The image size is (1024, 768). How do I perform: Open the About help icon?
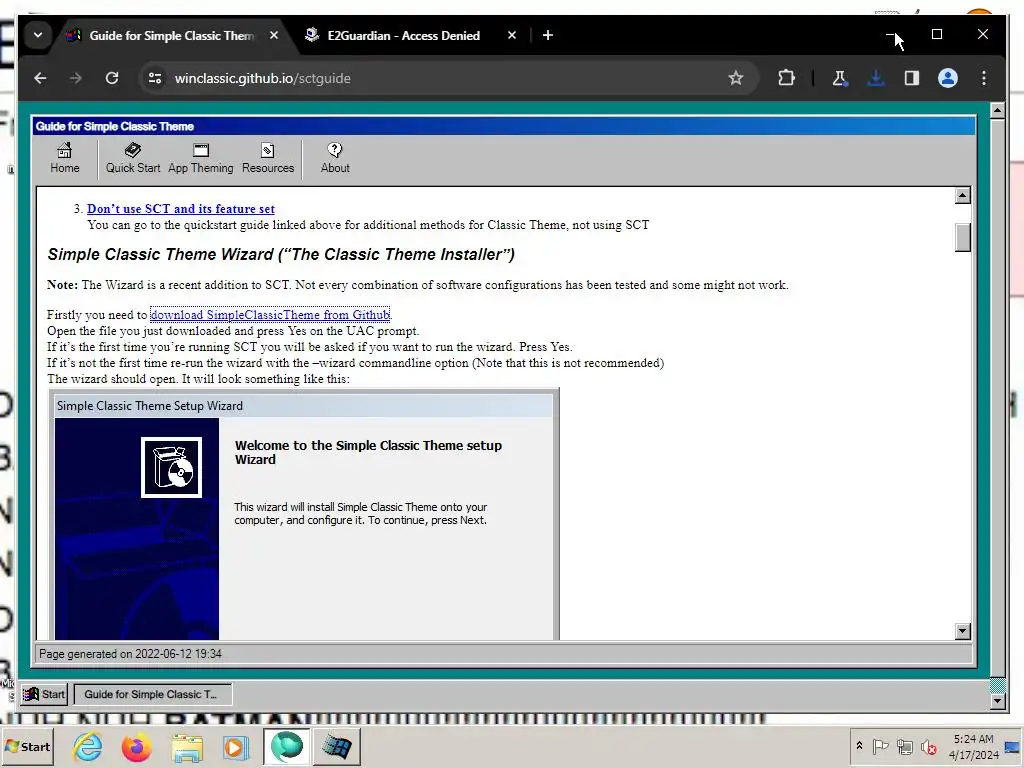(x=335, y=158)
